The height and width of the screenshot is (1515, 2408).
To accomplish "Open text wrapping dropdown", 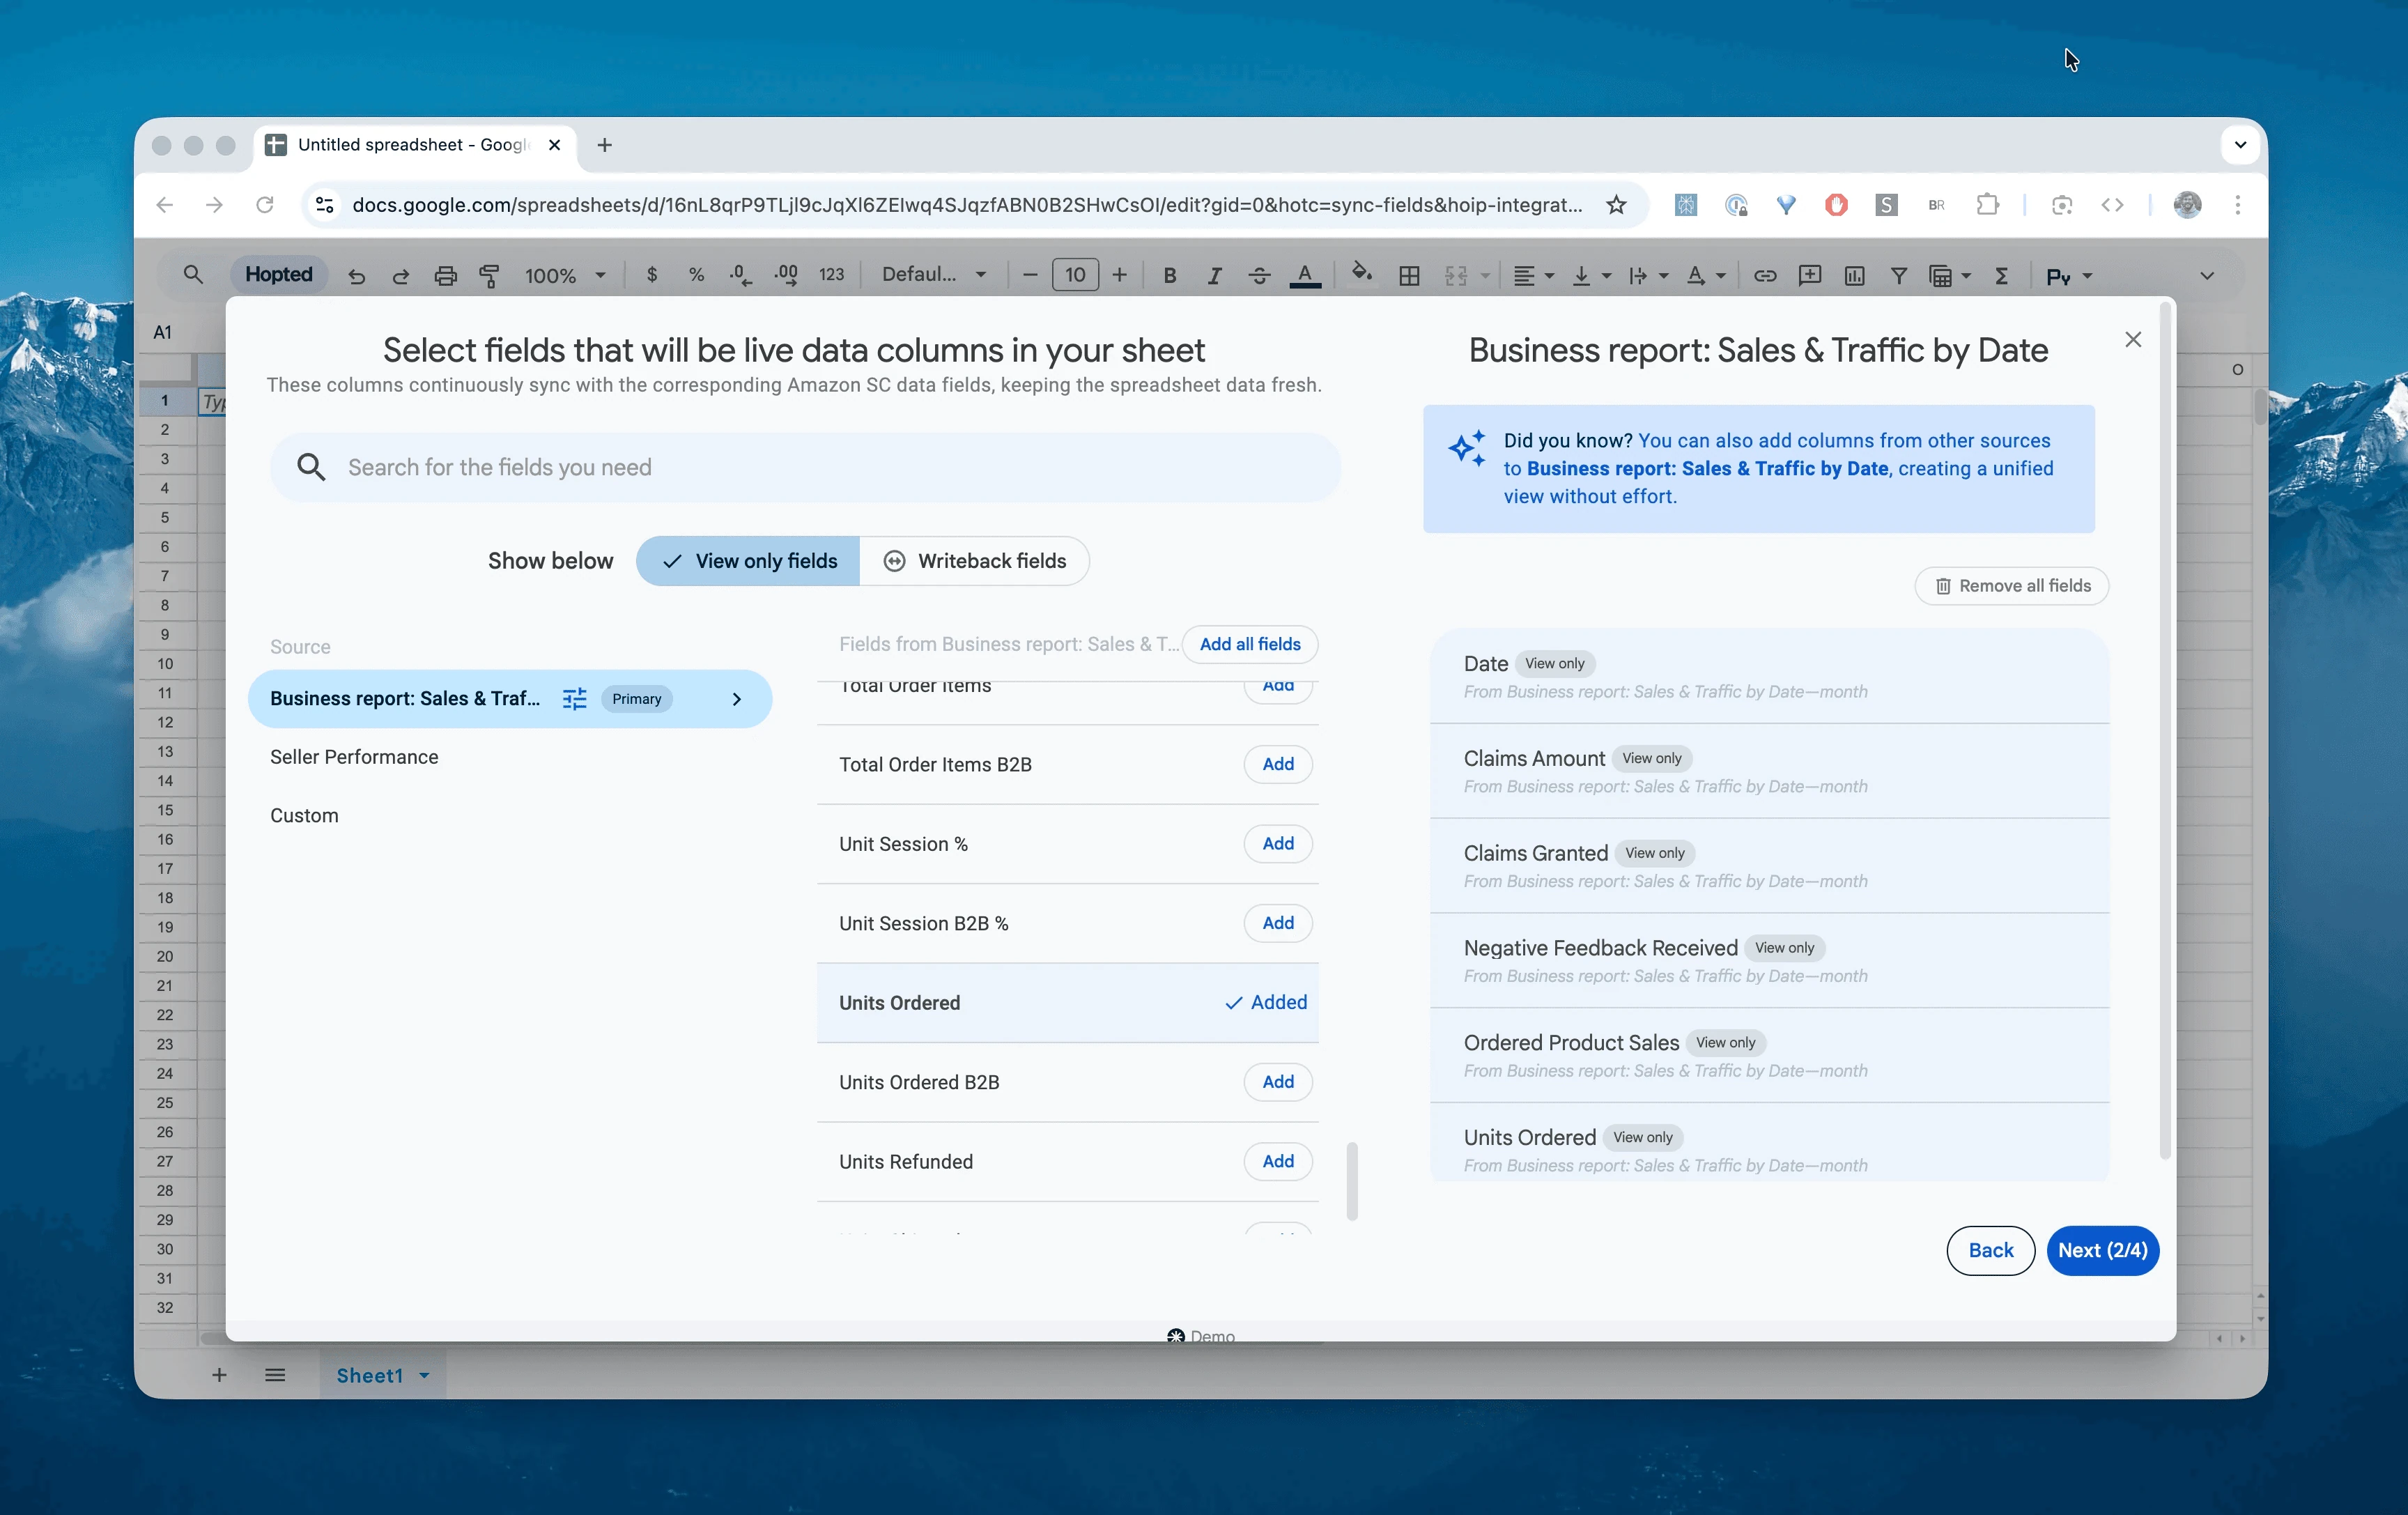I will [x=1648, y=276].
